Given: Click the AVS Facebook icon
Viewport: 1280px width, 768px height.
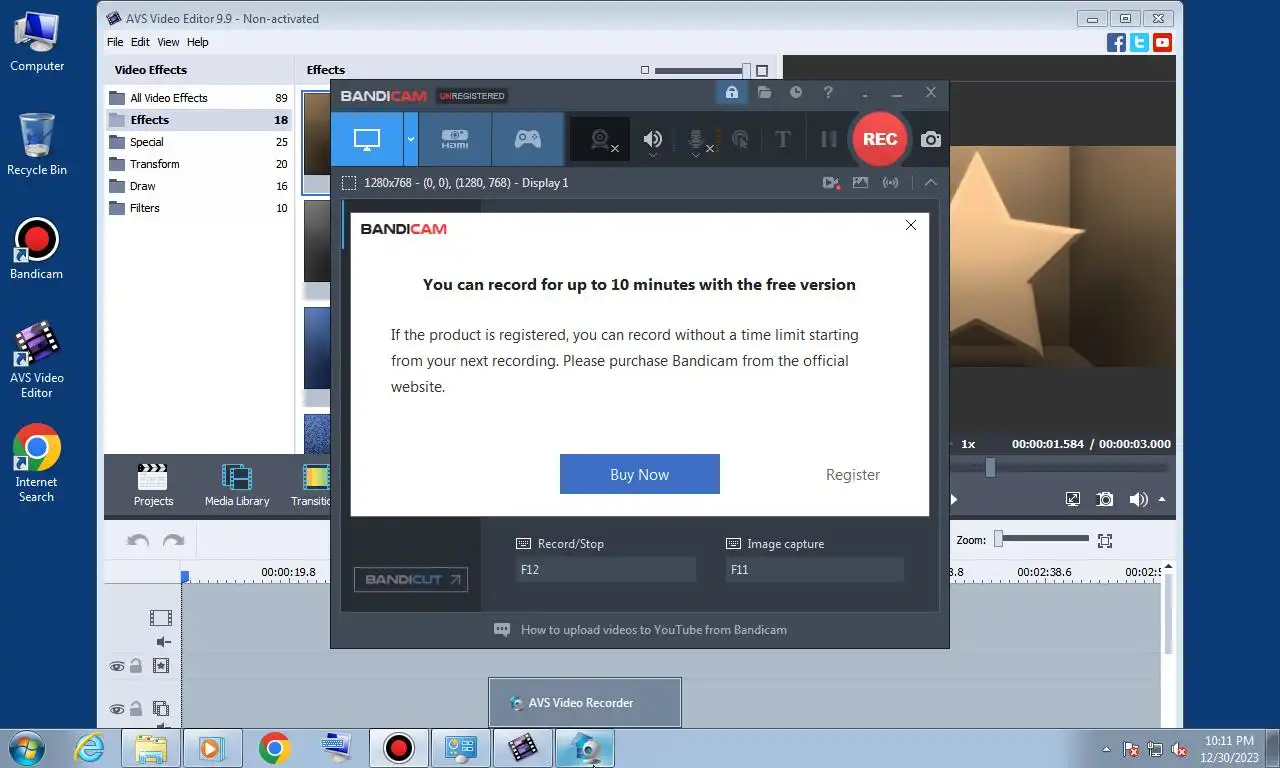Looking at the screenshot, I should 1117,42.
